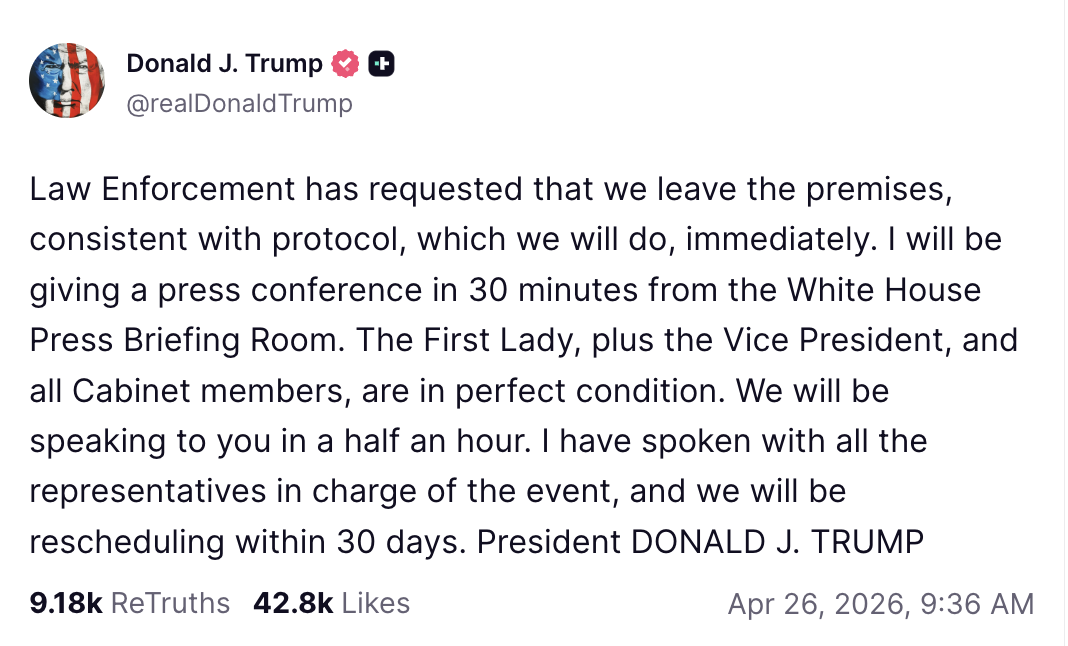This screenshot has height=646, width=1068.
Task: Open the Donald J. Trump display name
Action: [224, 64]
